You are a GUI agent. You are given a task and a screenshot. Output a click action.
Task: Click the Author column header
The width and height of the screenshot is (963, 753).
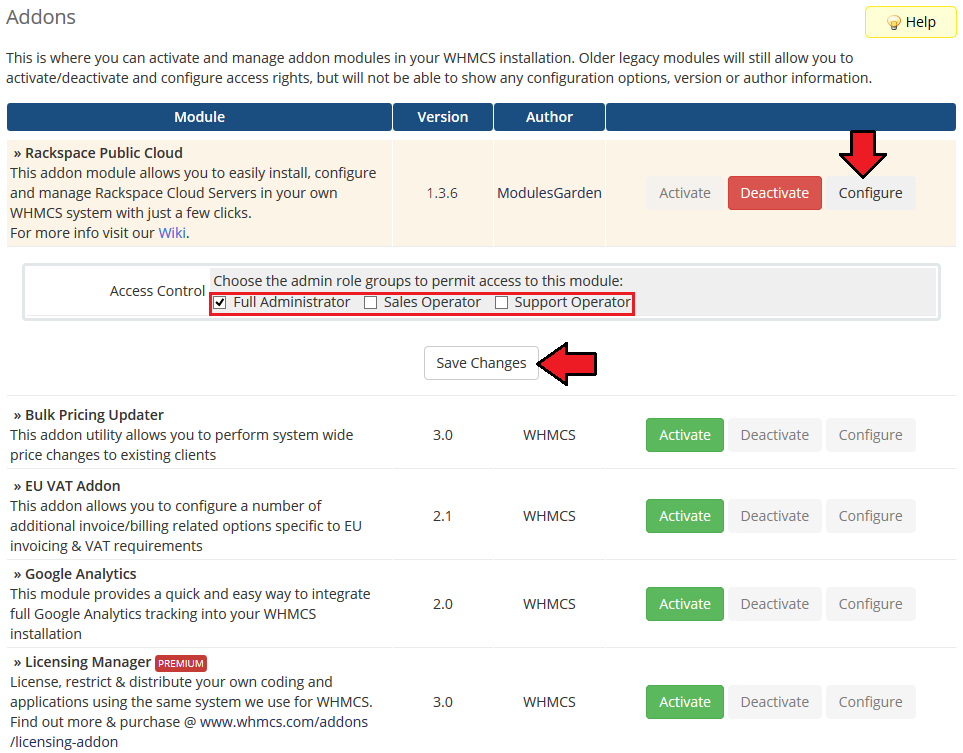pyautogui.click(x=549, y=117)
